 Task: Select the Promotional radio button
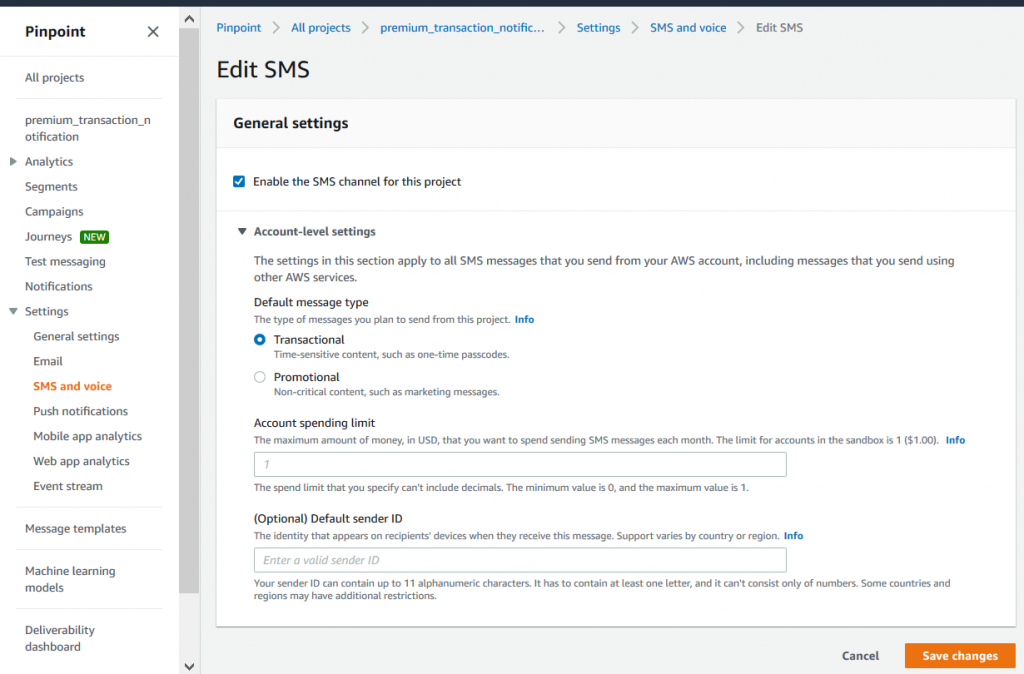260,377
